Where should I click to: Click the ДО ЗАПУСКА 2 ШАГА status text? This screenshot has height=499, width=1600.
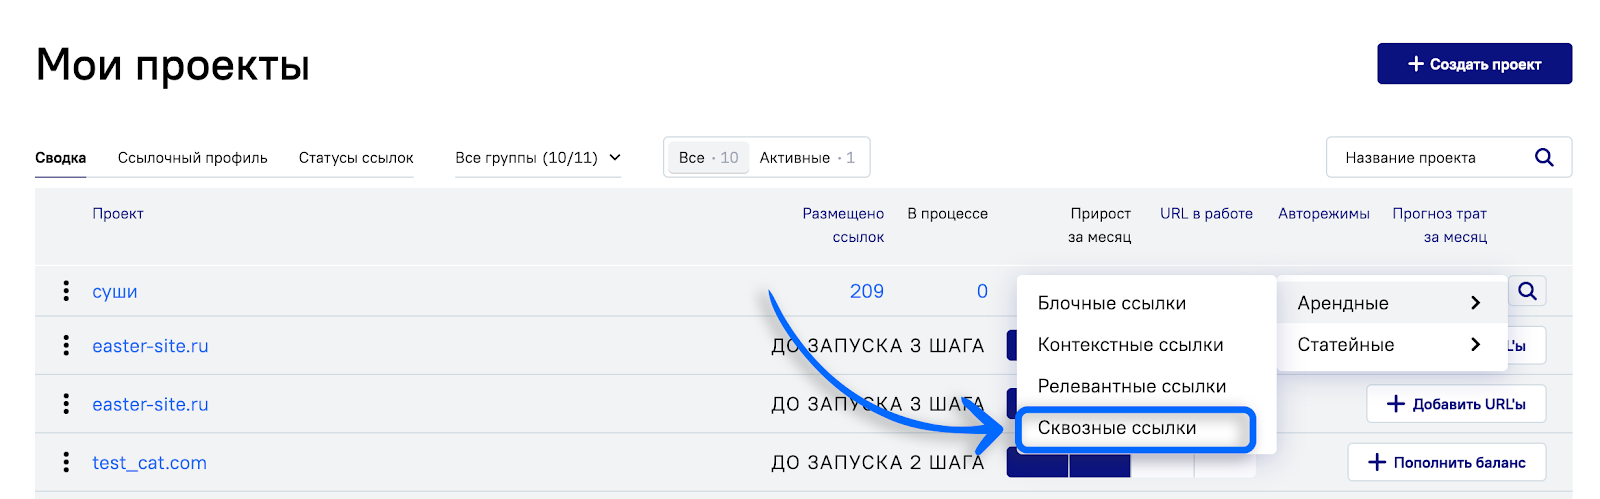[x=878, y=463]
